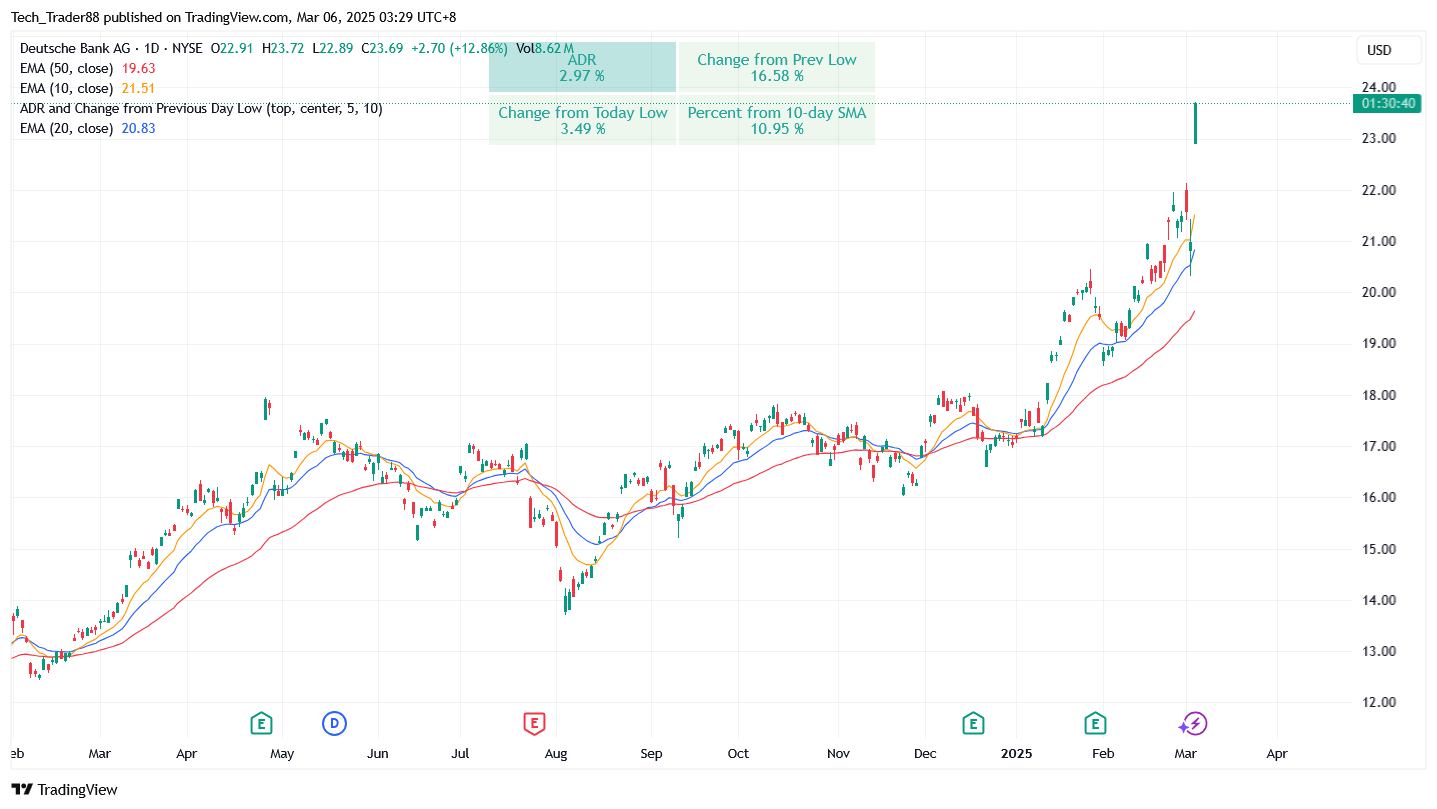Click the 19.63 EMA 50 value

[x=138, y=68]
